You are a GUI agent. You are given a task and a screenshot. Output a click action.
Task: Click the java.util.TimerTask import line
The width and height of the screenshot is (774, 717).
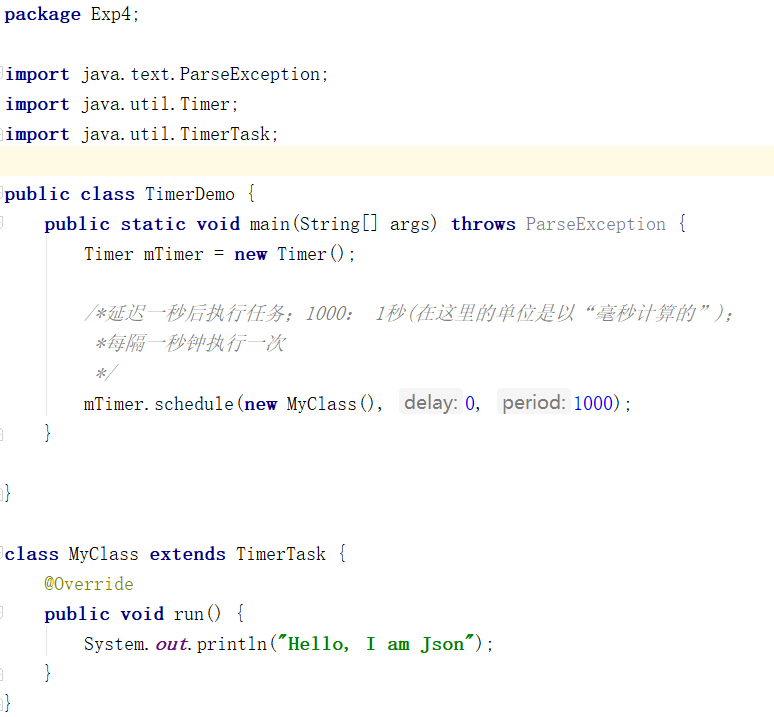coord(142,134)
